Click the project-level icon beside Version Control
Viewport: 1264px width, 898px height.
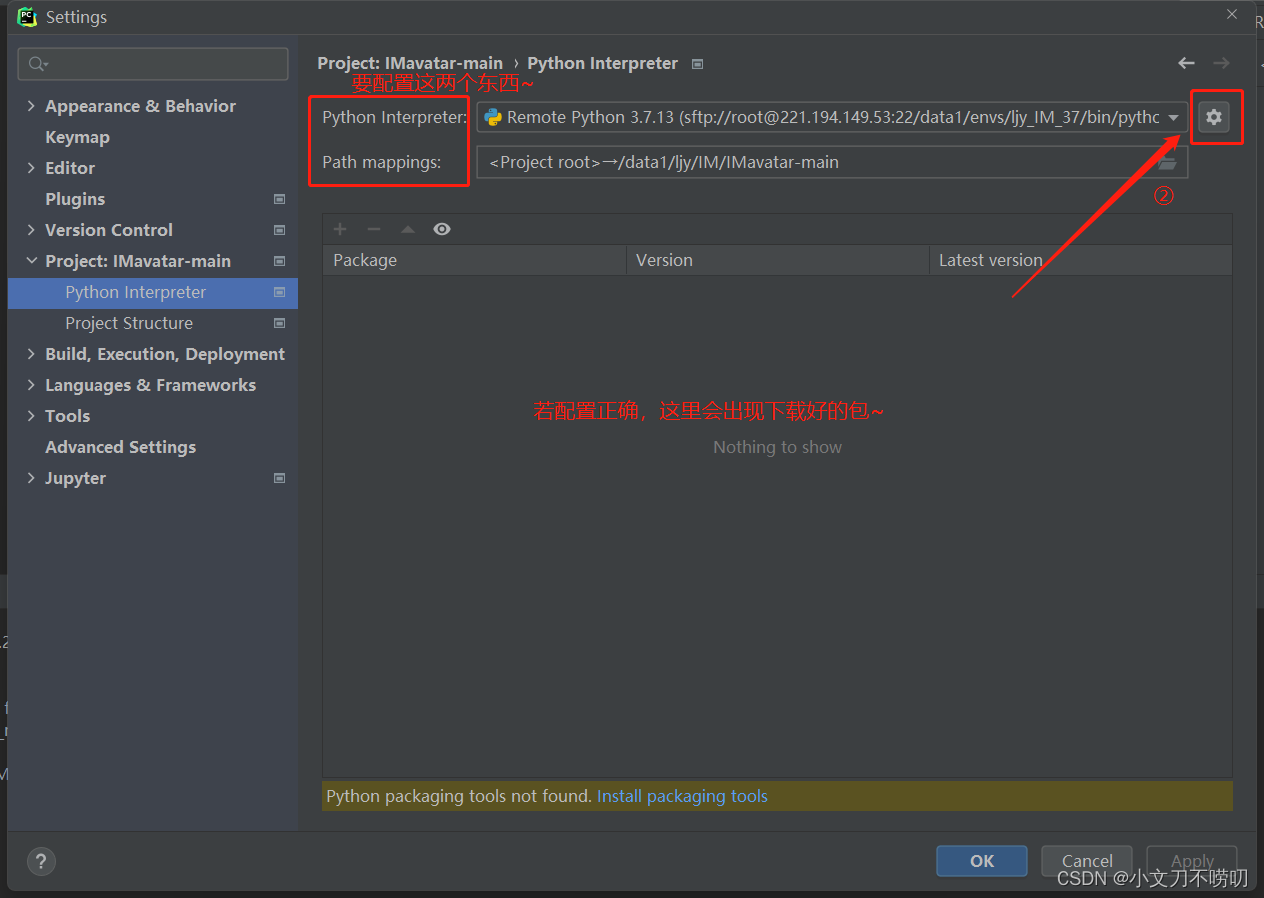(279, 230)
